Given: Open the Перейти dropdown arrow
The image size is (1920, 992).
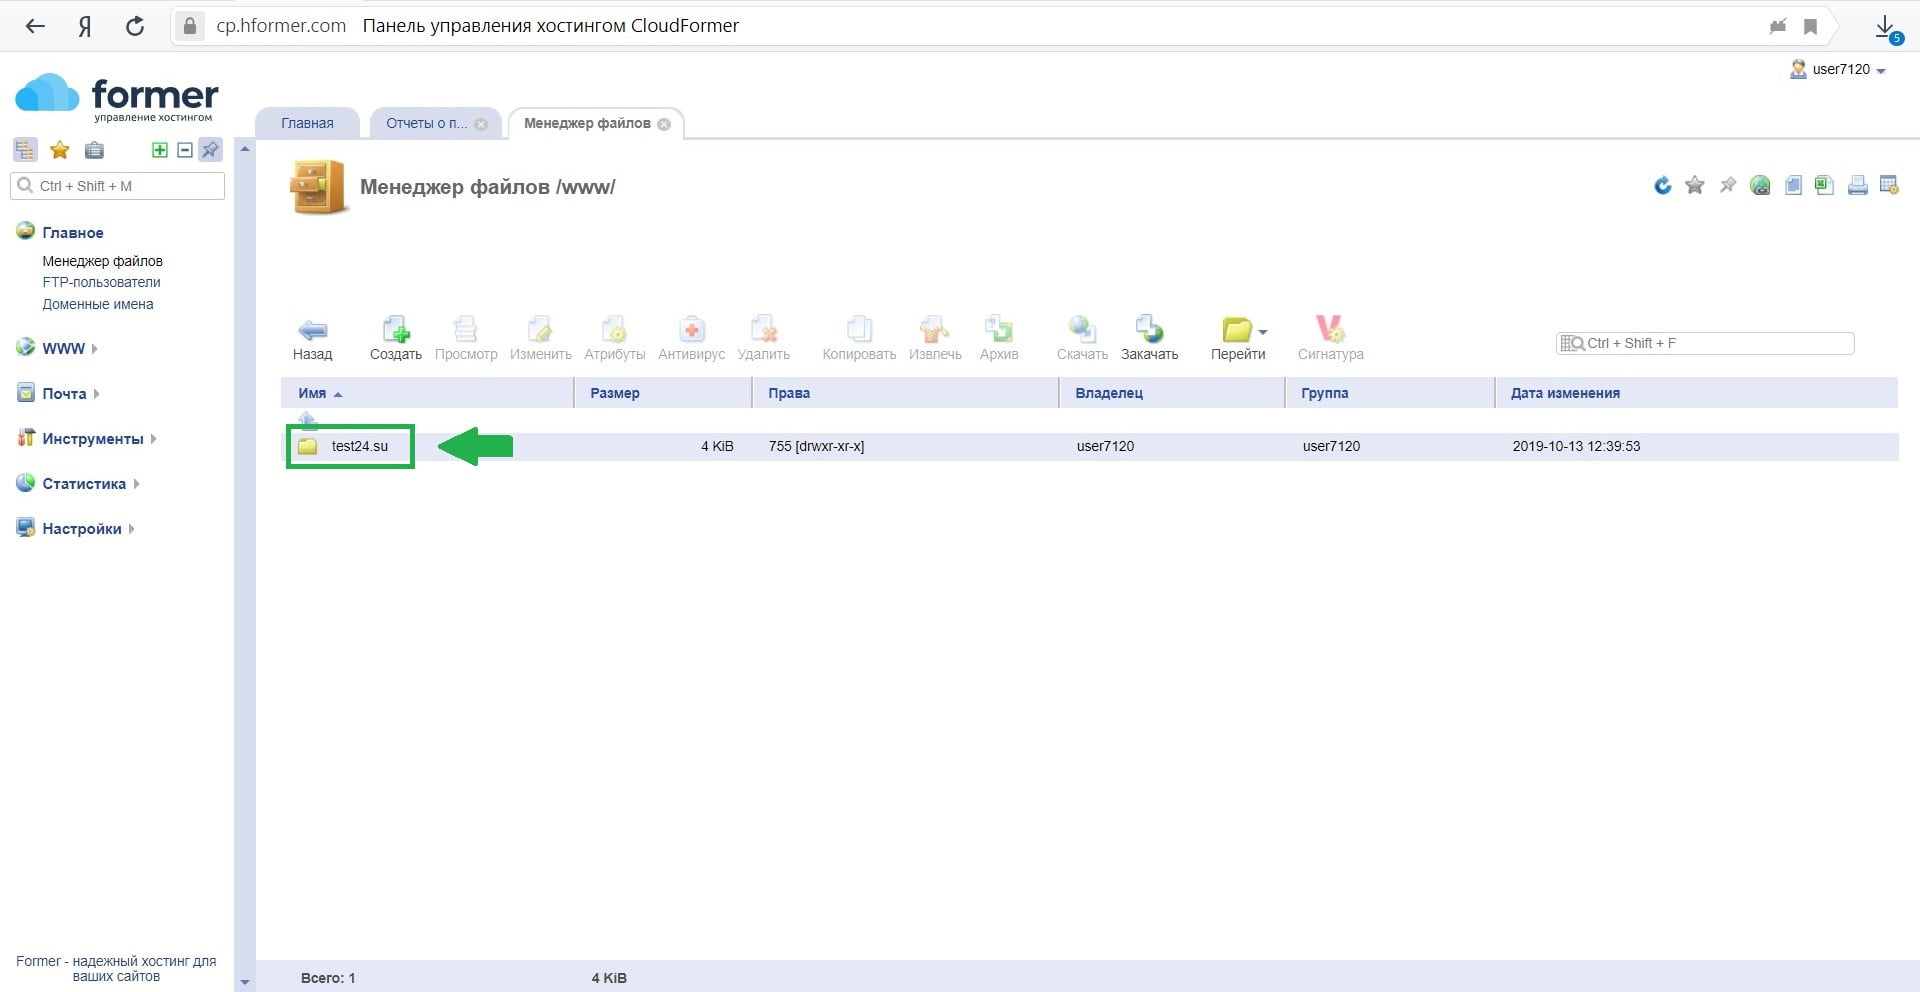Looking at the screenshot, I should pyautogui.click(x=1263, y=332).
